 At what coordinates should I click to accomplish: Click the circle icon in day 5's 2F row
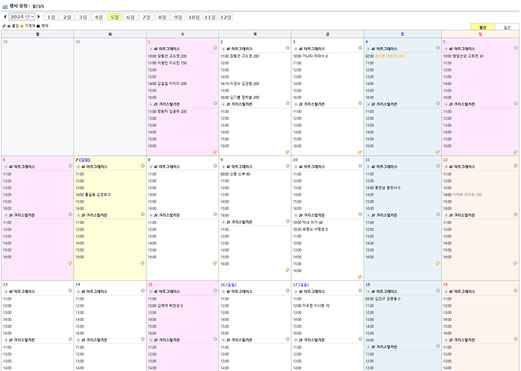click(516, 103)
